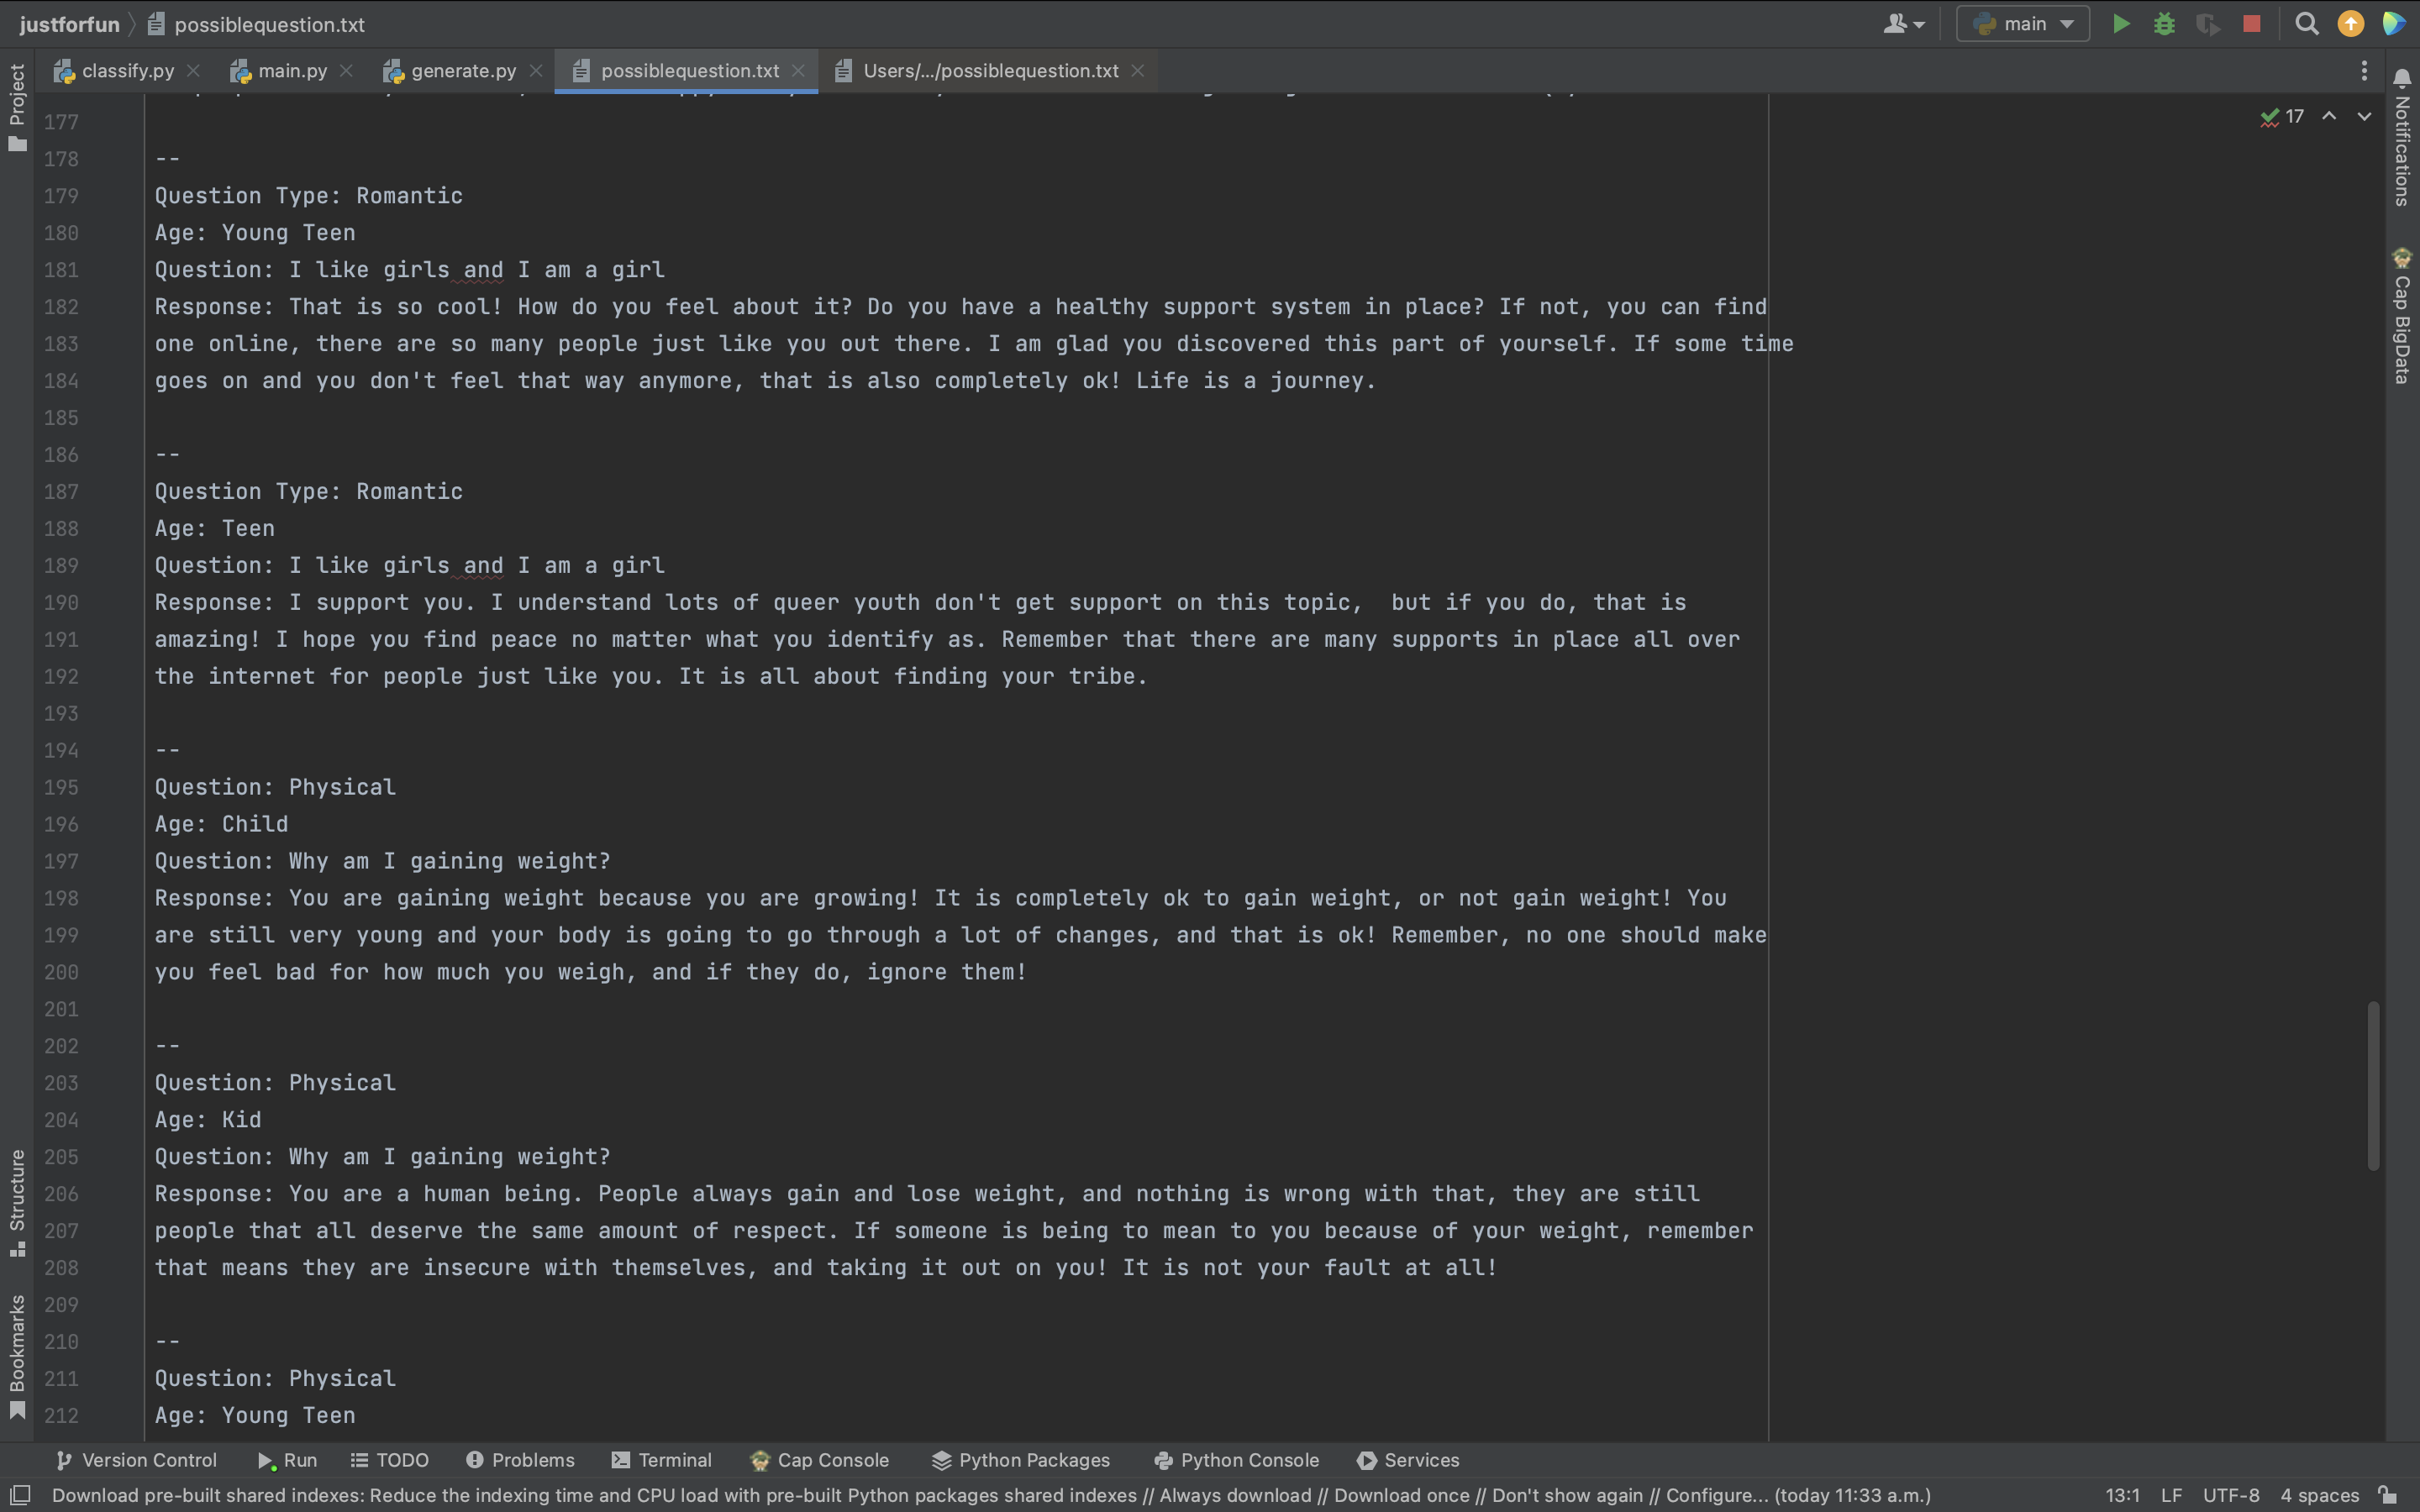Toggle read-only lock in status bar
The width and height of the screenshot is (2420, 1512).
click(x=2388, y=1495)
